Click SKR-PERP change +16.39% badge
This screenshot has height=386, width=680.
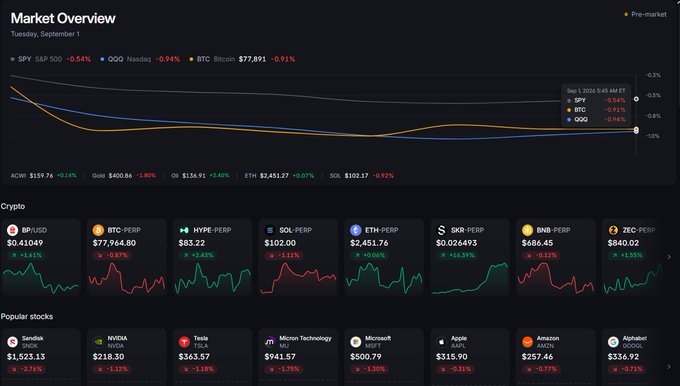click(x=458, y=255)
